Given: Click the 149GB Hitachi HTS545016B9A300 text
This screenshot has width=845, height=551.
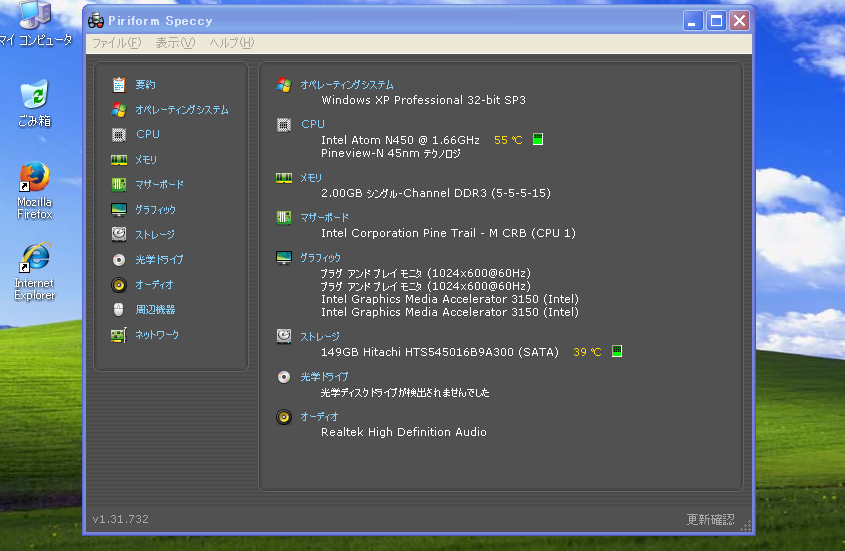Looking at the screenshot, I should click(x=440, y=352).
